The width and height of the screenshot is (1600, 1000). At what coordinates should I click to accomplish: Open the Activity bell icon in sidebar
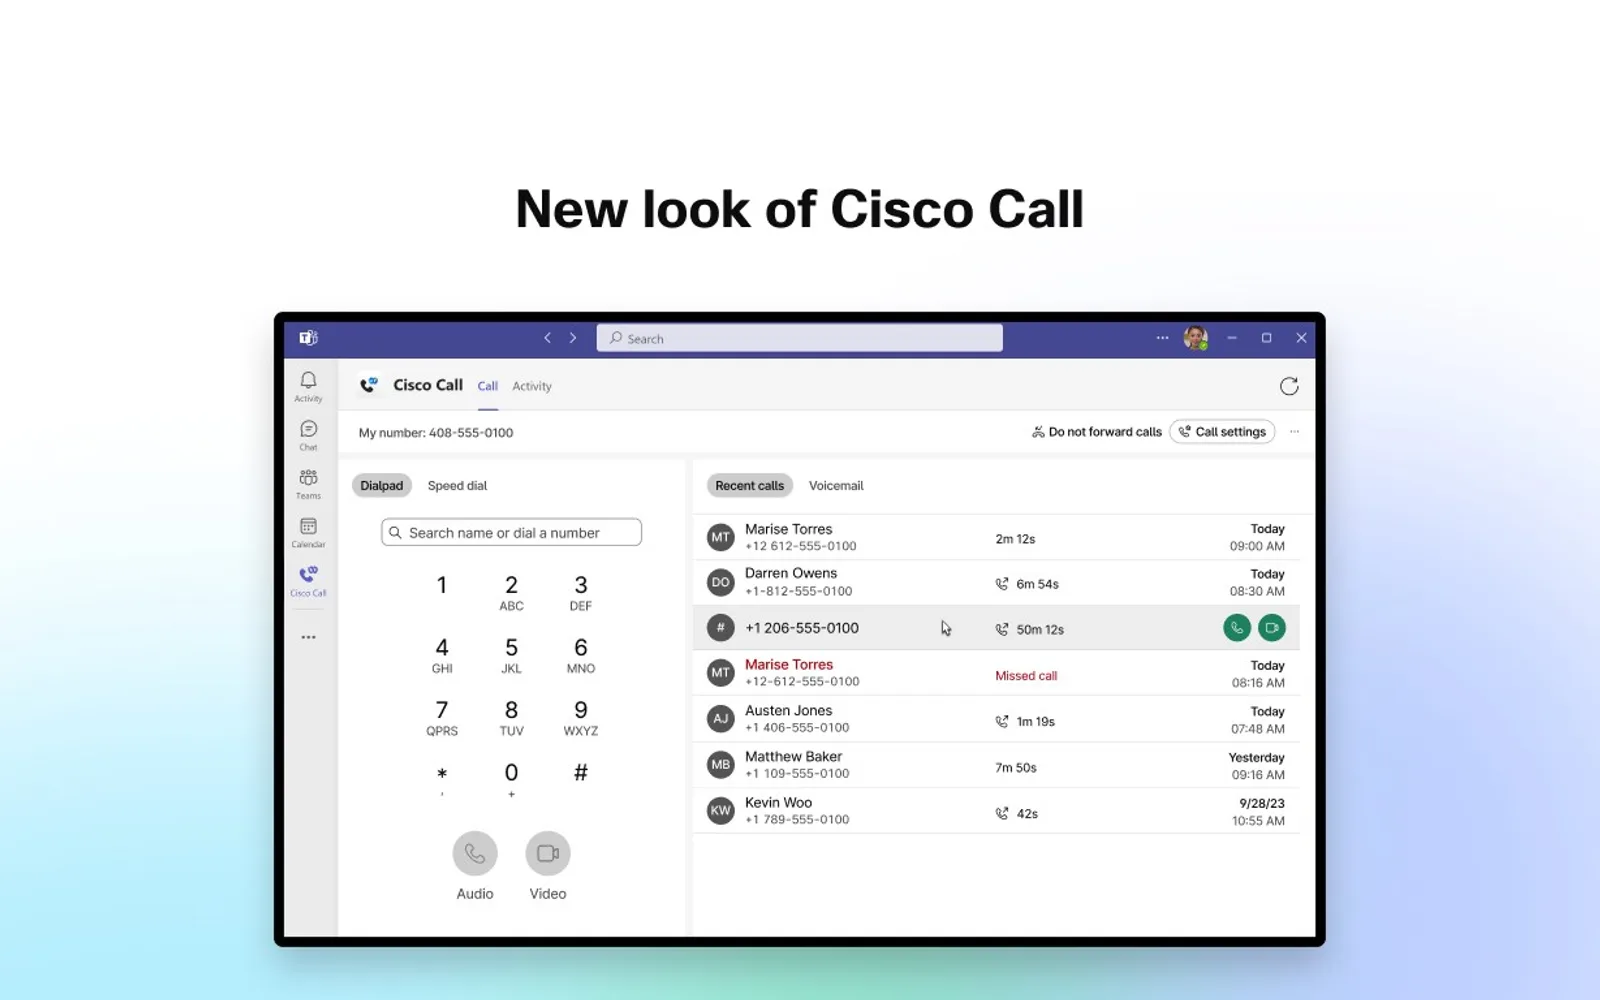pos(308,386)
